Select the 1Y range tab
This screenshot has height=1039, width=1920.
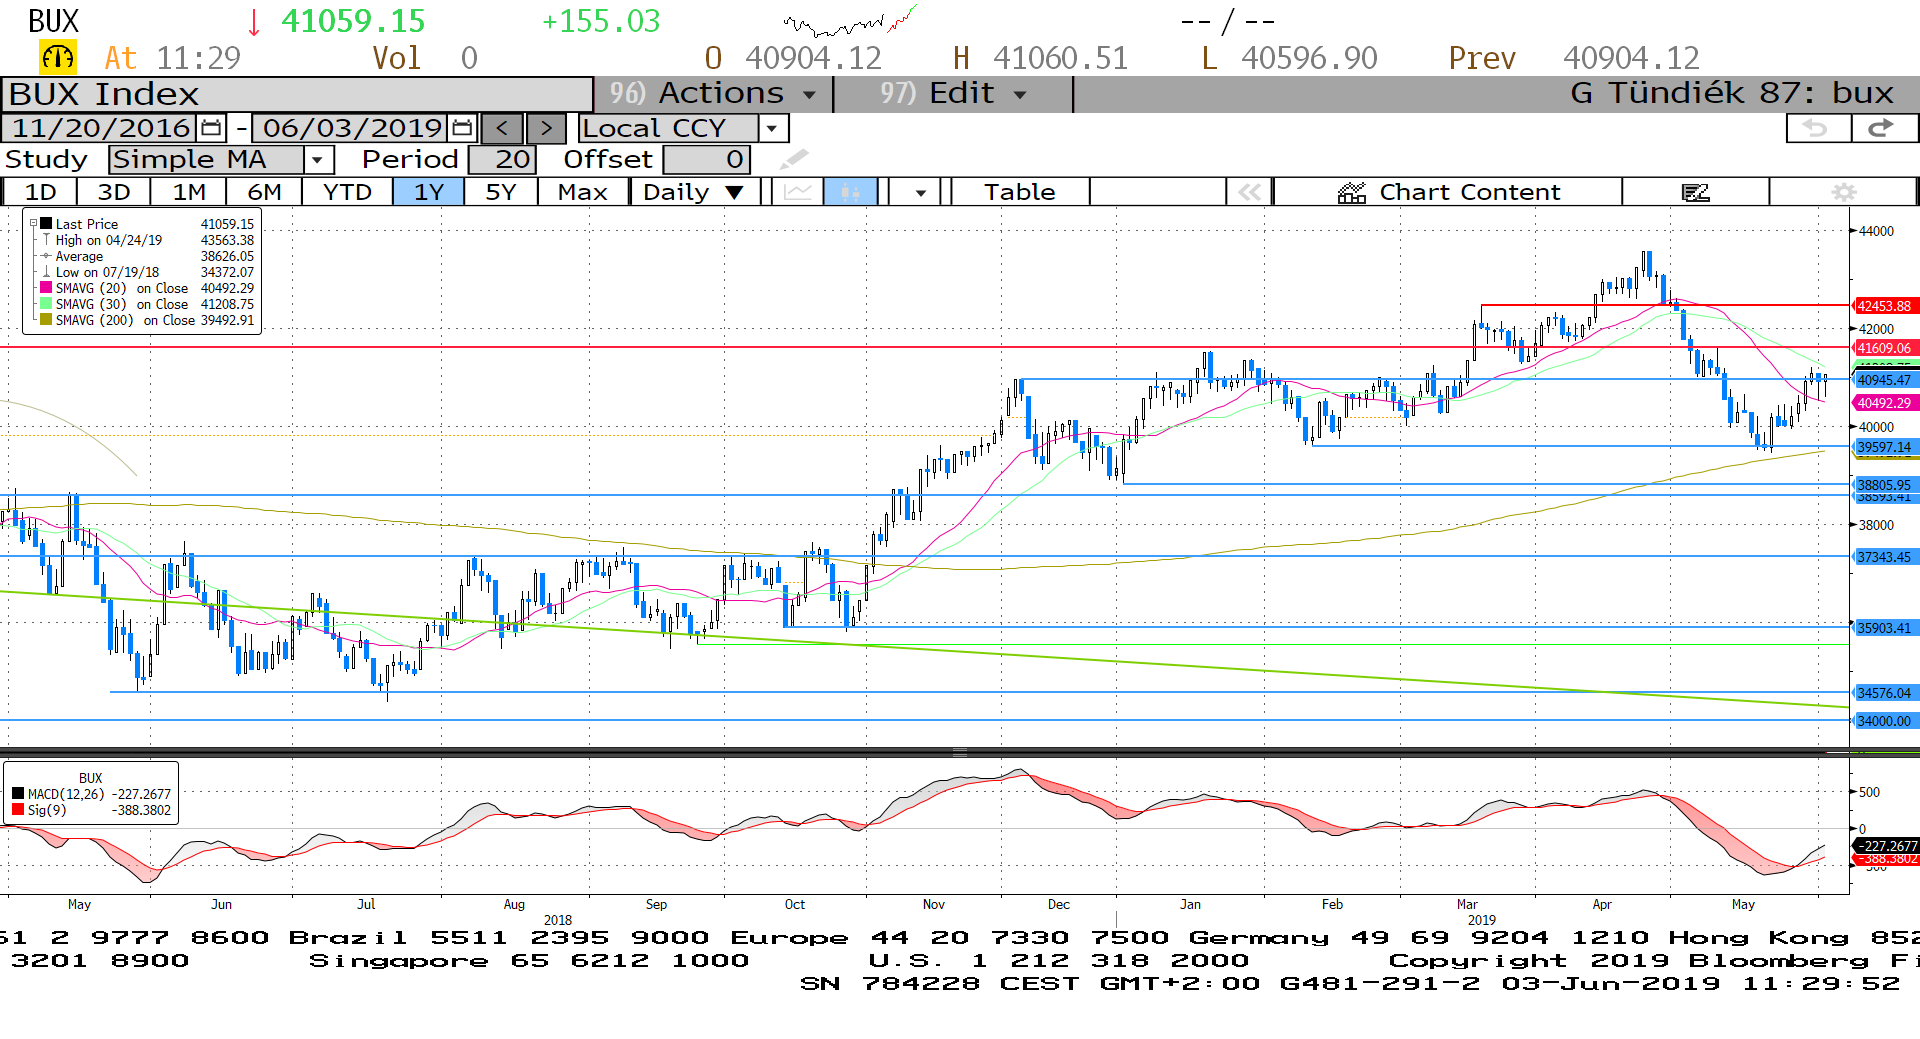pyautogui.click(x=429, y=192)
